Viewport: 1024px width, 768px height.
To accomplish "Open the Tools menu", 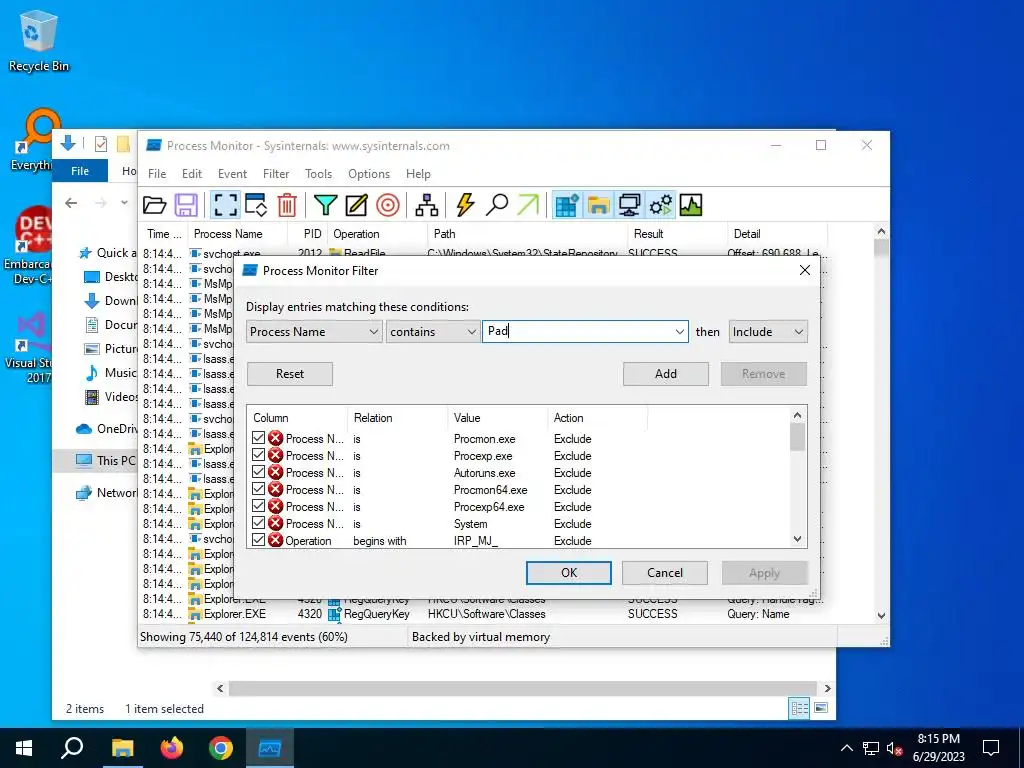I will pos(319,174).
